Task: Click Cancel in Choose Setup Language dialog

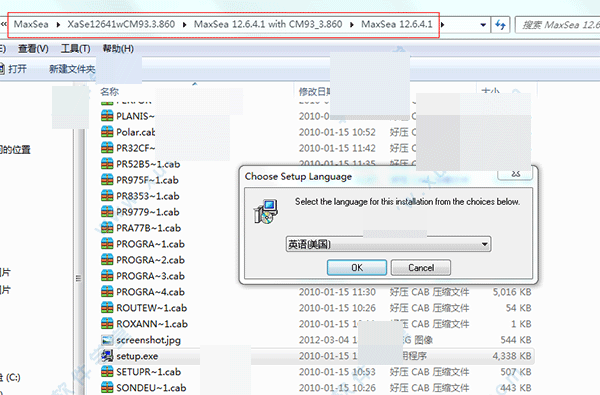Action: click(x=421, y=268)
